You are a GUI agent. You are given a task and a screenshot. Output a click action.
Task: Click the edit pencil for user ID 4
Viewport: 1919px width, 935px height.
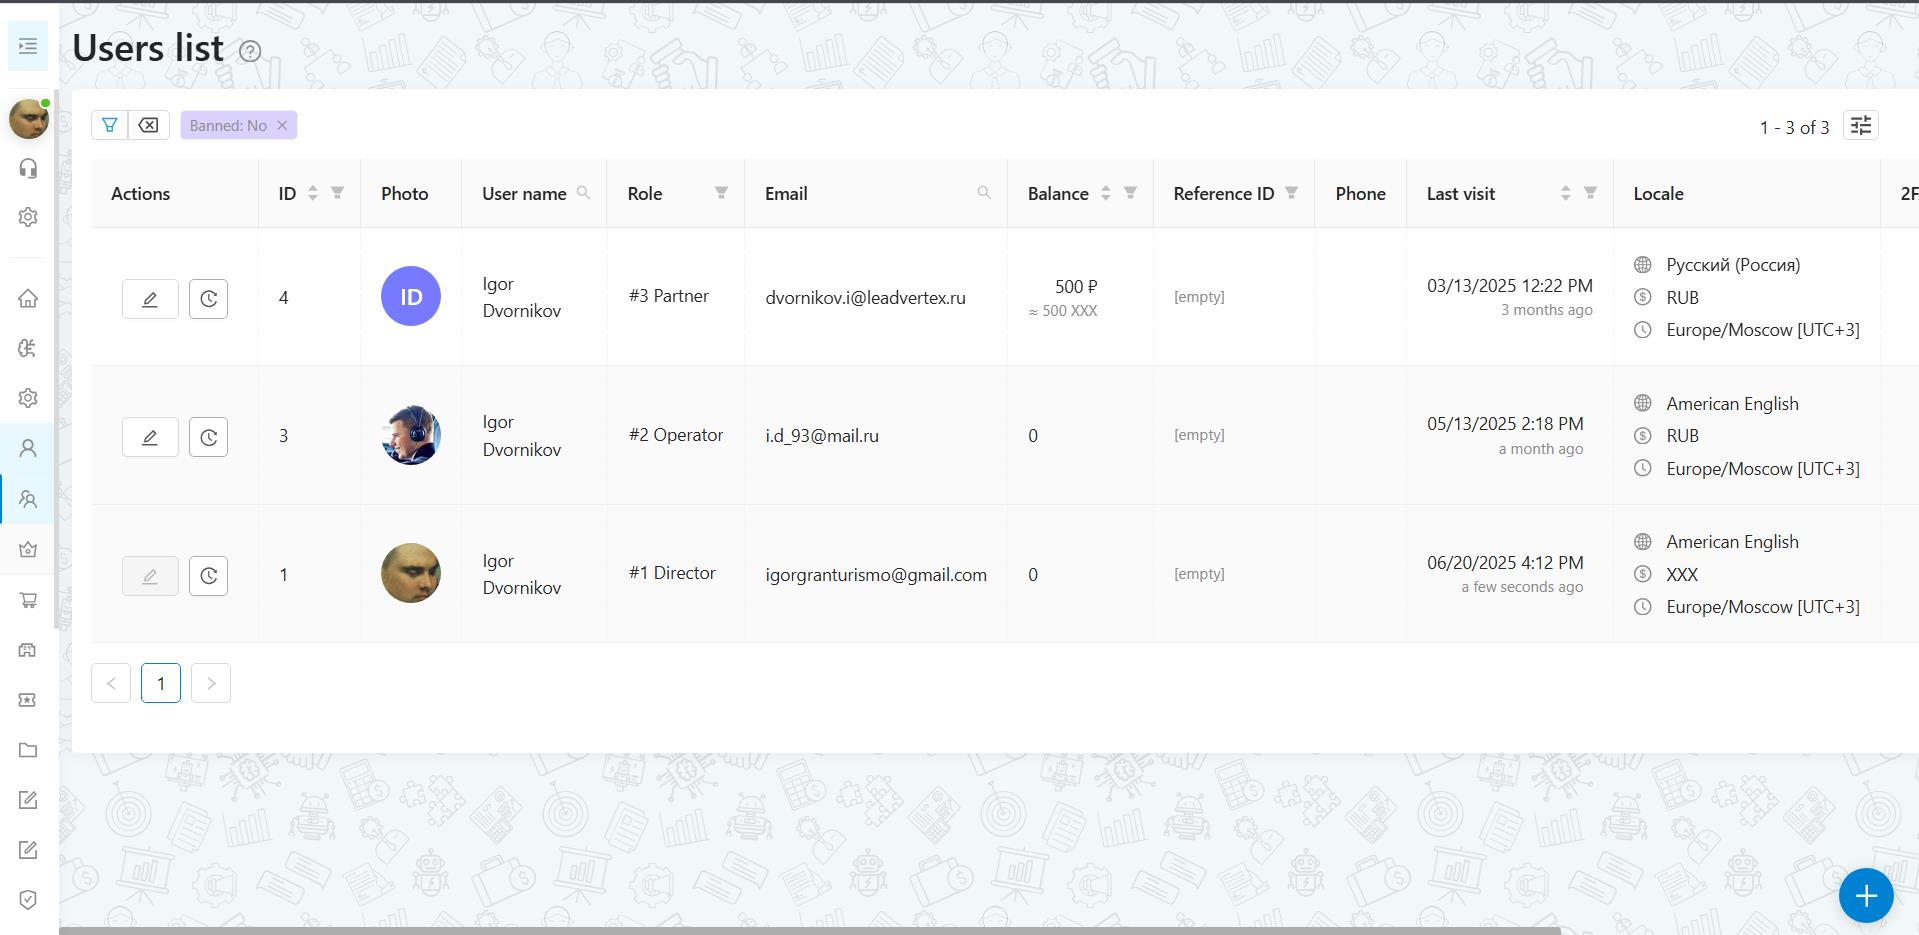click(x=149, y=298)
